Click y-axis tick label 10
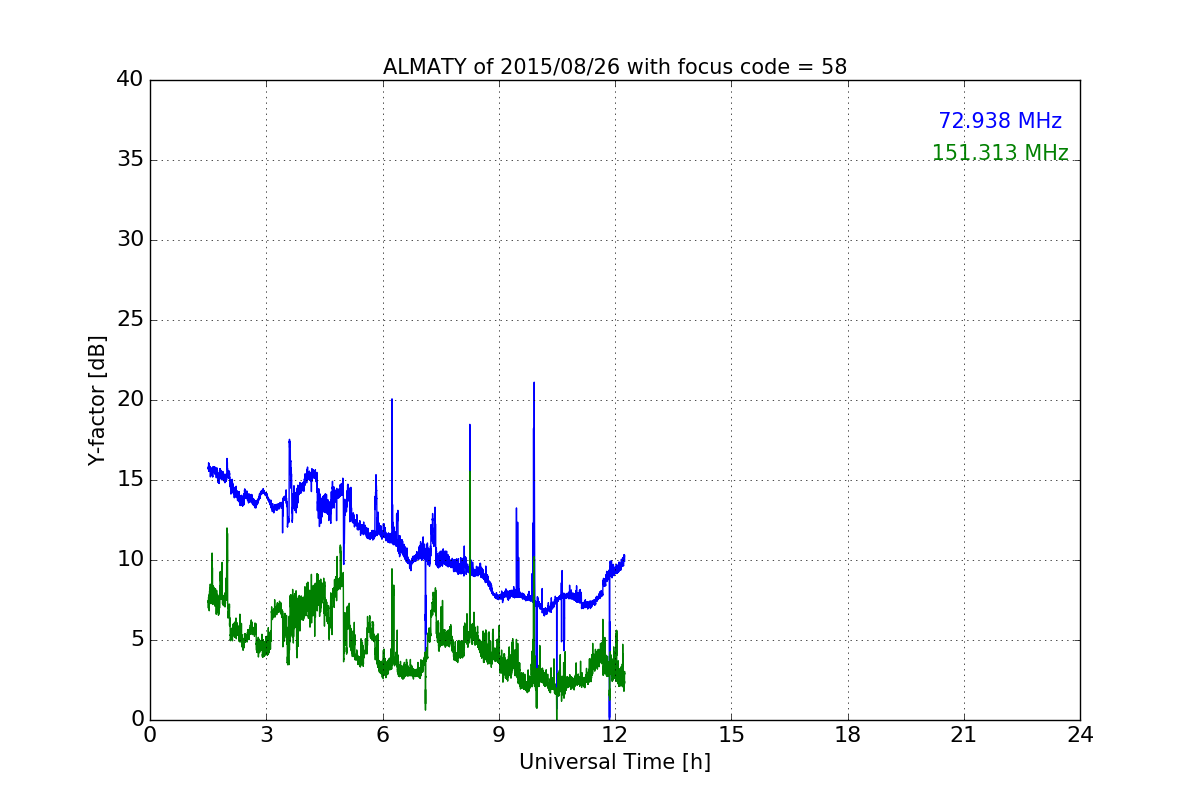The height and width of the screenshot is (800, 1200). (x=130, y=560)
